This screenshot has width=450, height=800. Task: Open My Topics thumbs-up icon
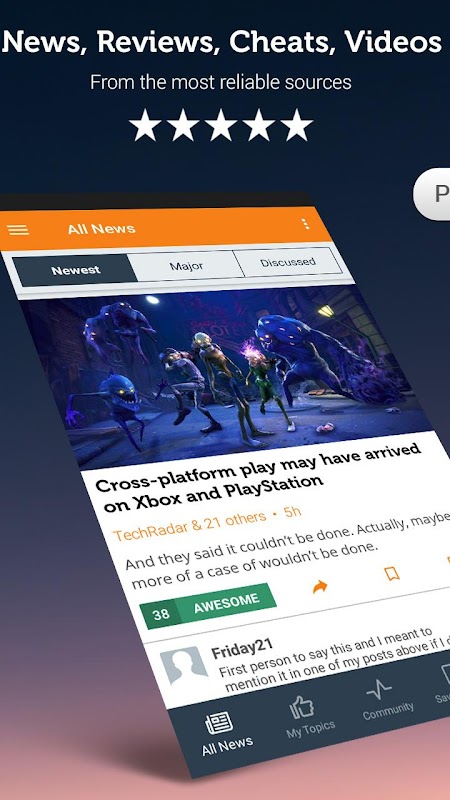(x=302, y=708)
